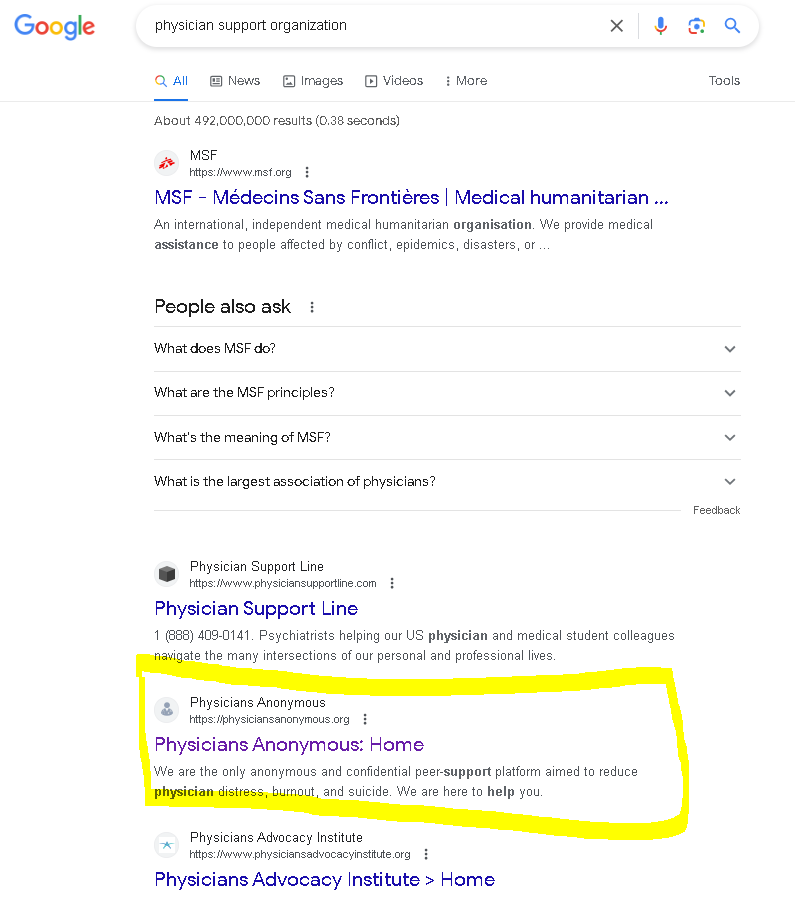795x898 pixels.
Task: Start voice search with microphone icon
Action: (660, 26)
